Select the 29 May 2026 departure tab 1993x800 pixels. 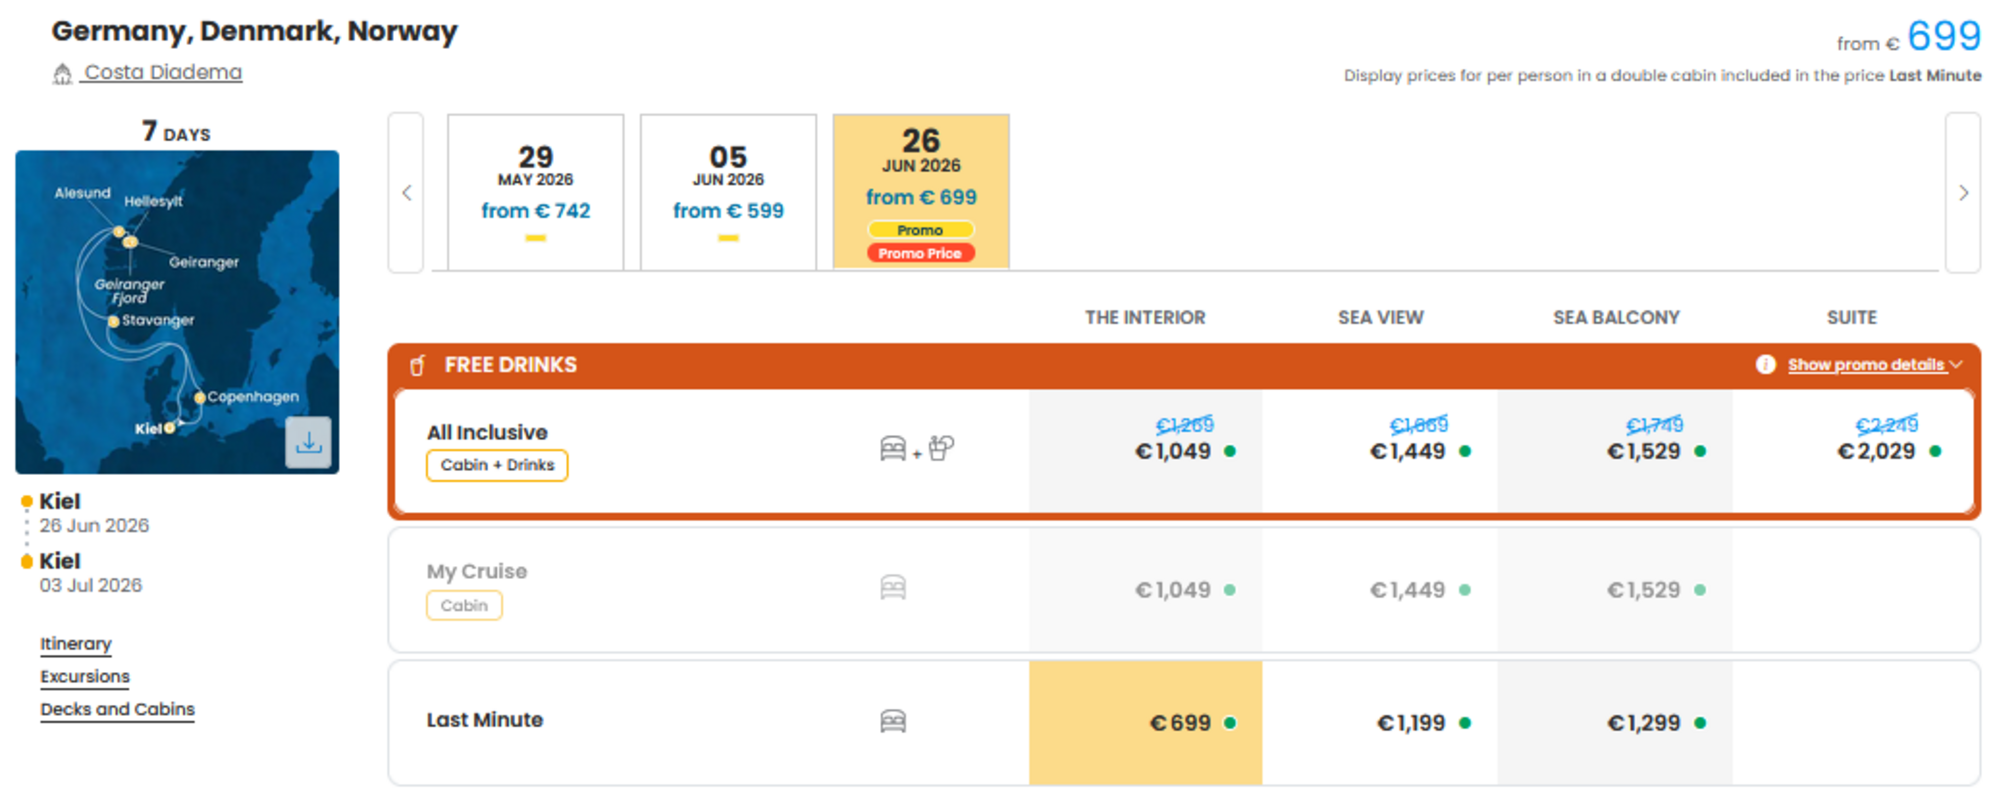pyautogui.click(x=536, y=192)
